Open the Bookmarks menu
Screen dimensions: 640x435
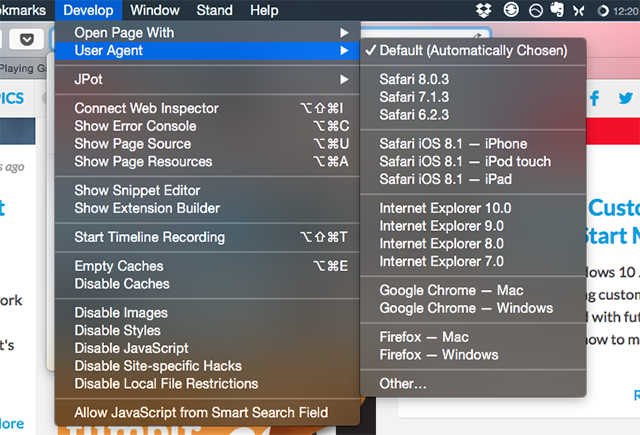point(23,10)
